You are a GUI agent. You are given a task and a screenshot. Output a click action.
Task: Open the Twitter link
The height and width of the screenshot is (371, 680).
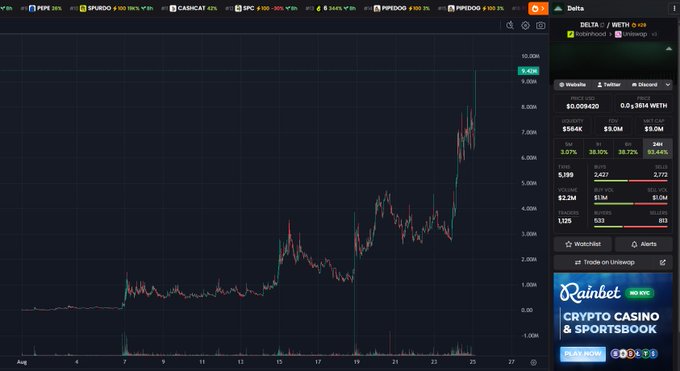609,85
